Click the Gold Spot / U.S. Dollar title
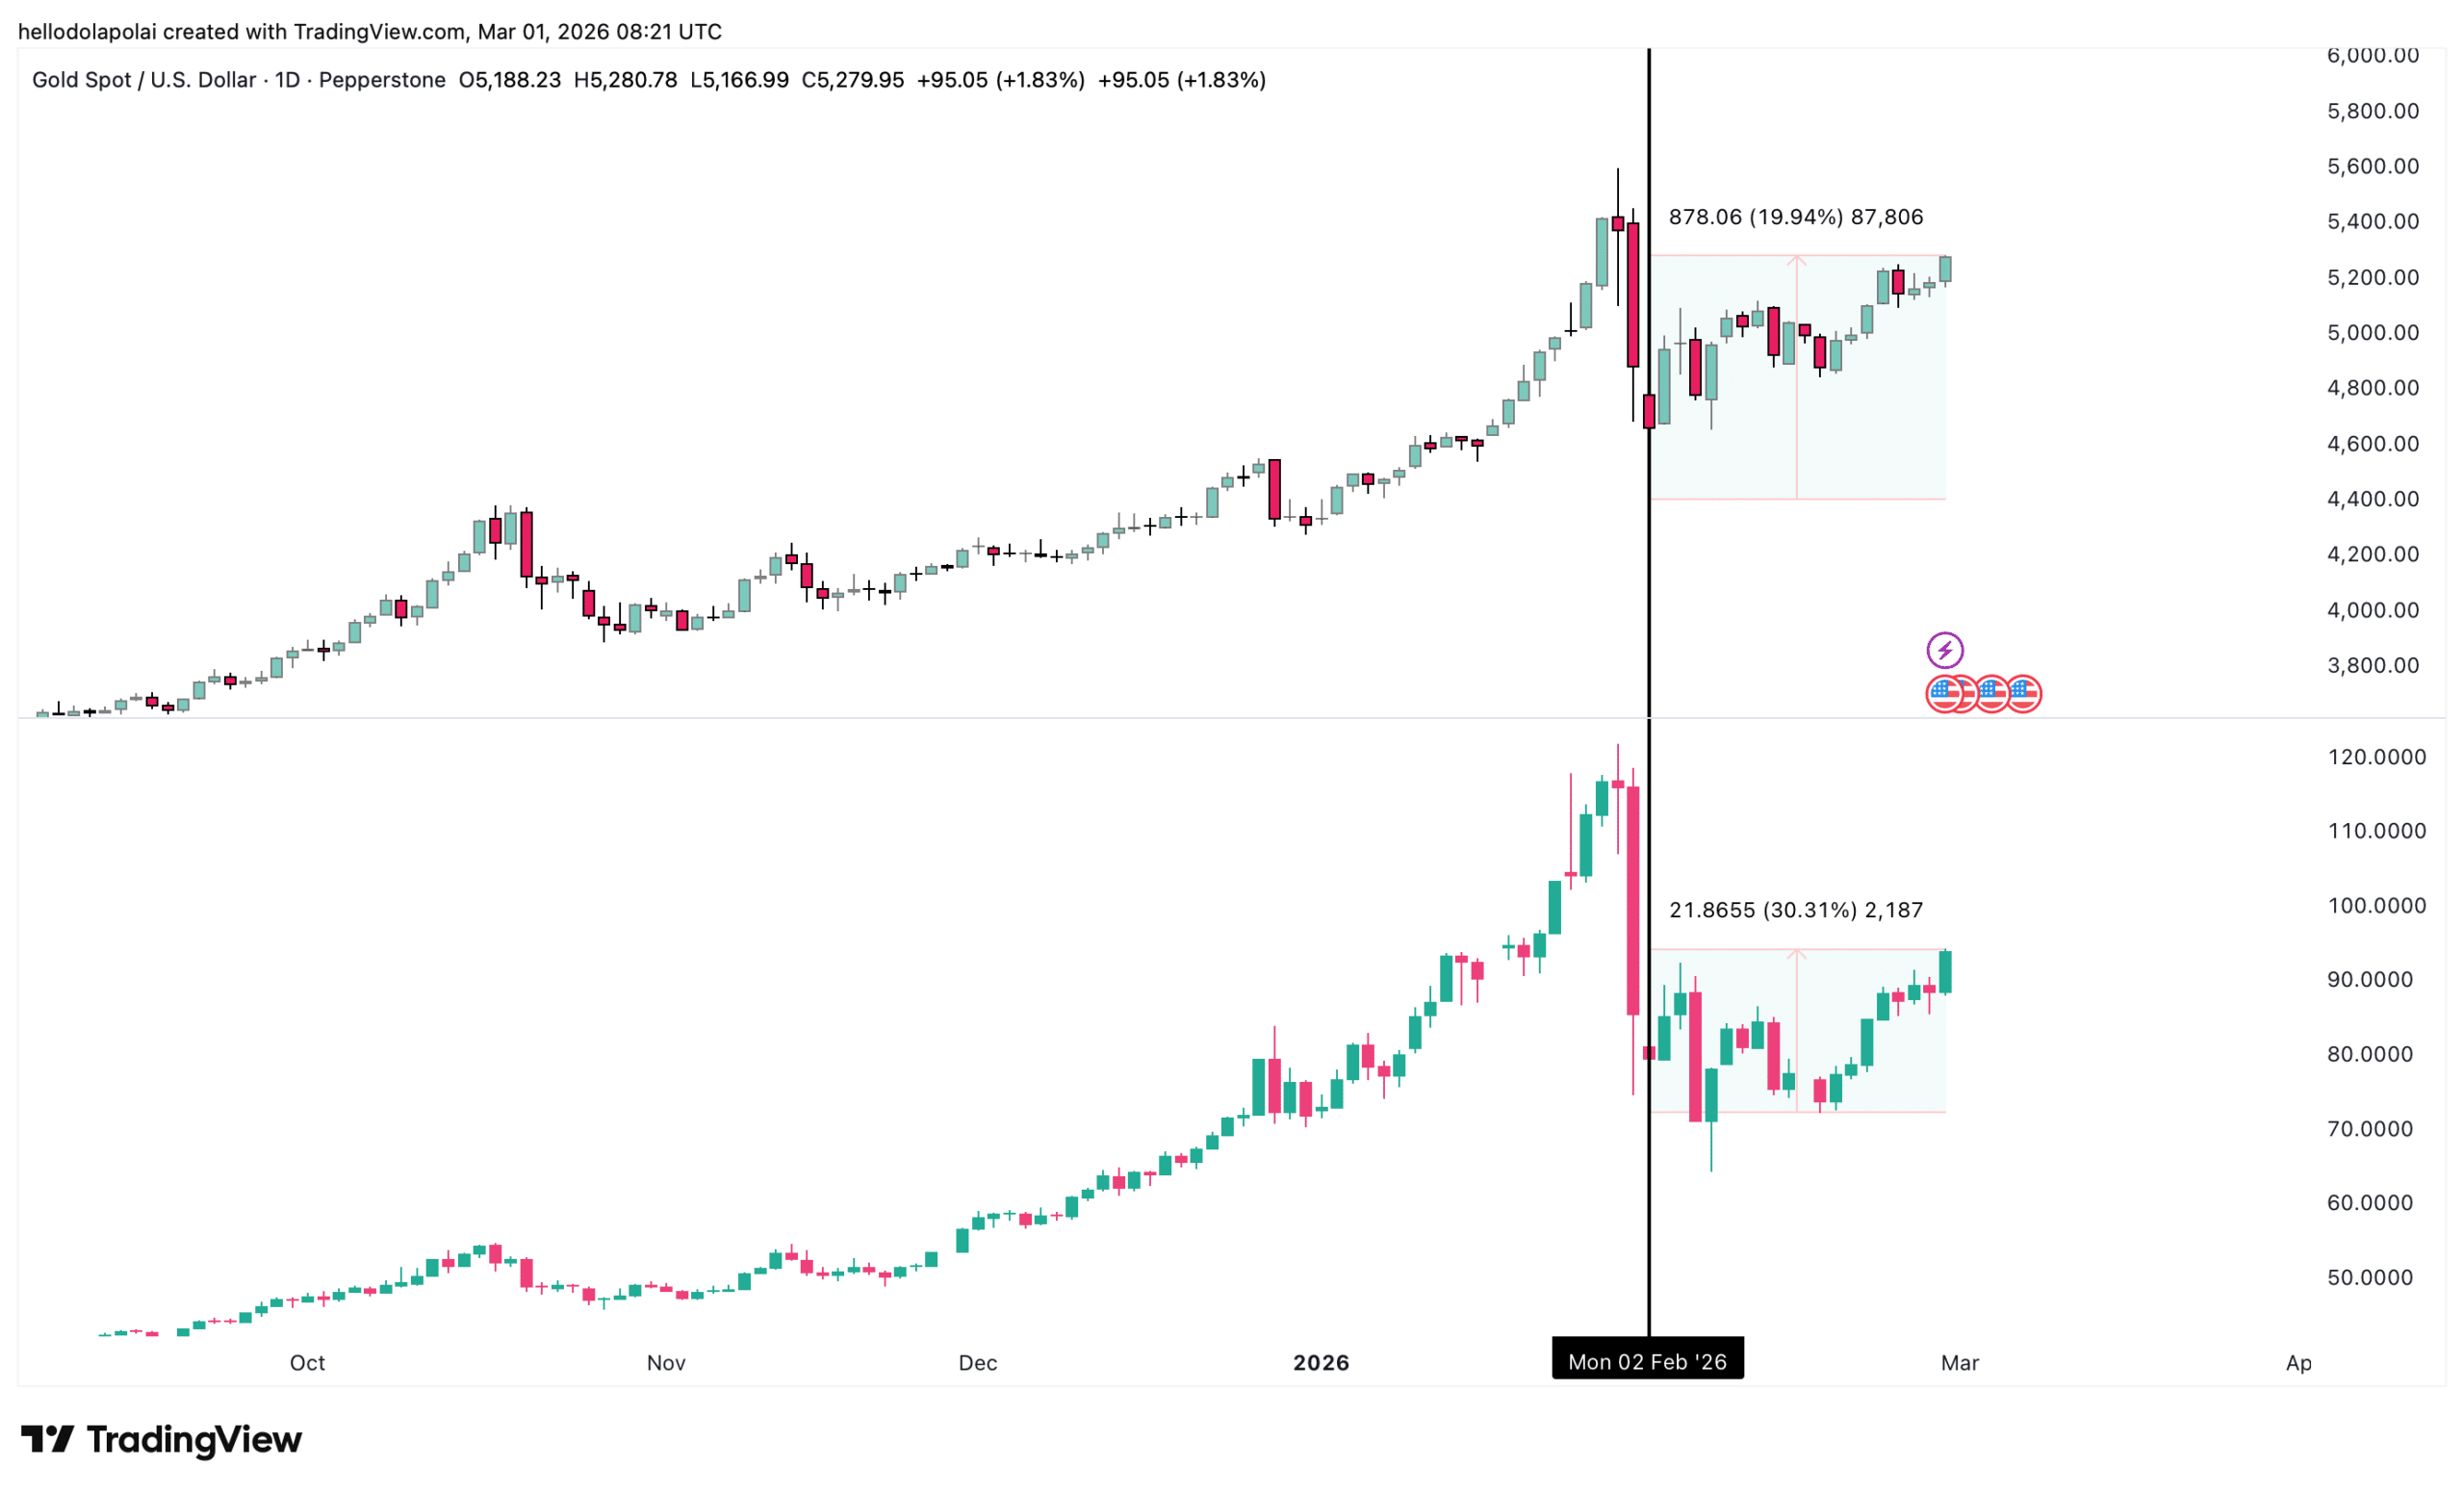2464x1493 pixels. pos(144,80)
